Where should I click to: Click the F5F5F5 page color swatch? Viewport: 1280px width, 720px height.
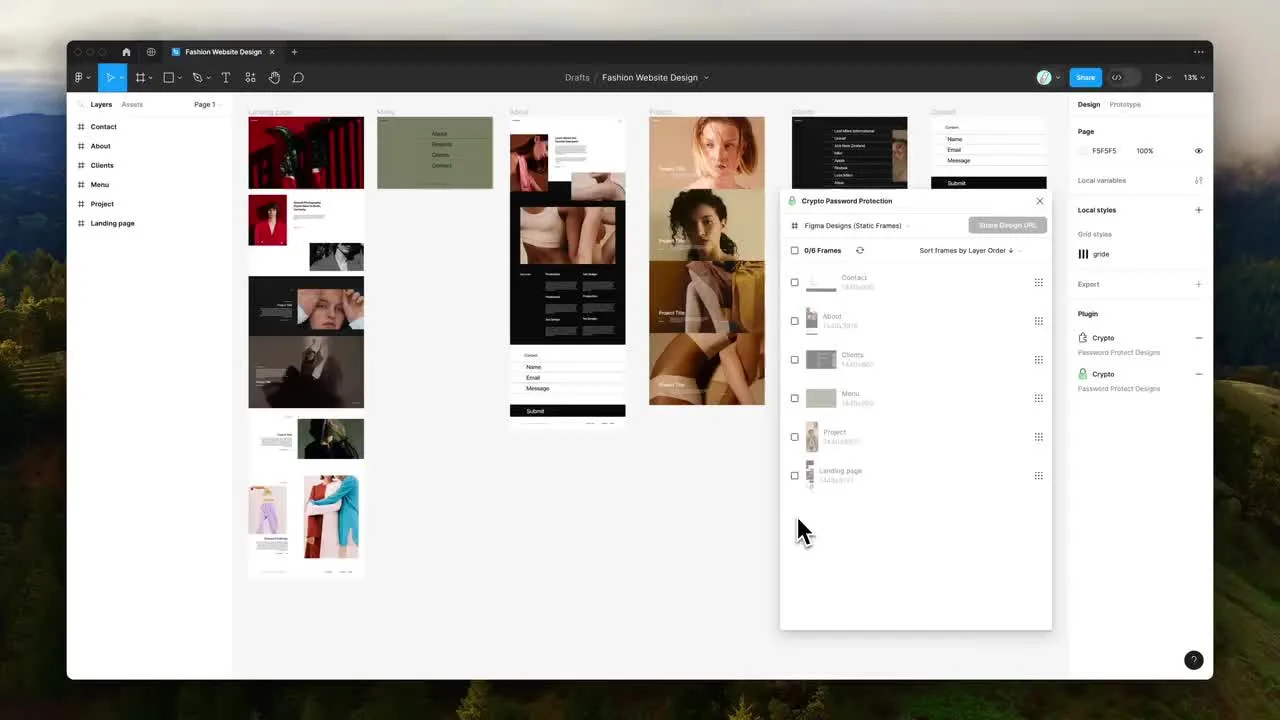[x=1083, y=151]
